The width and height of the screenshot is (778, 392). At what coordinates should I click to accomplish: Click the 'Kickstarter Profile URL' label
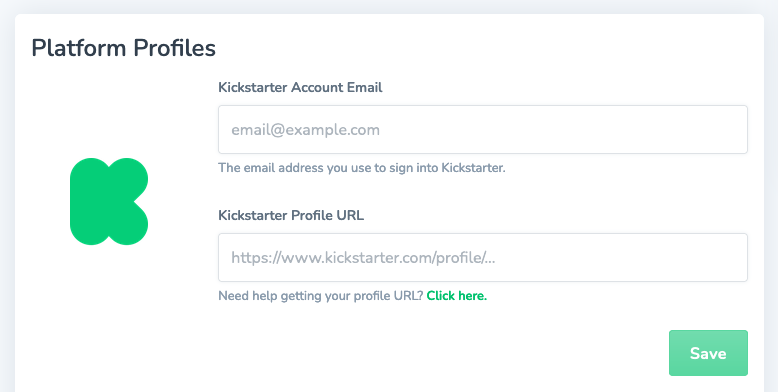click(291, 215)
